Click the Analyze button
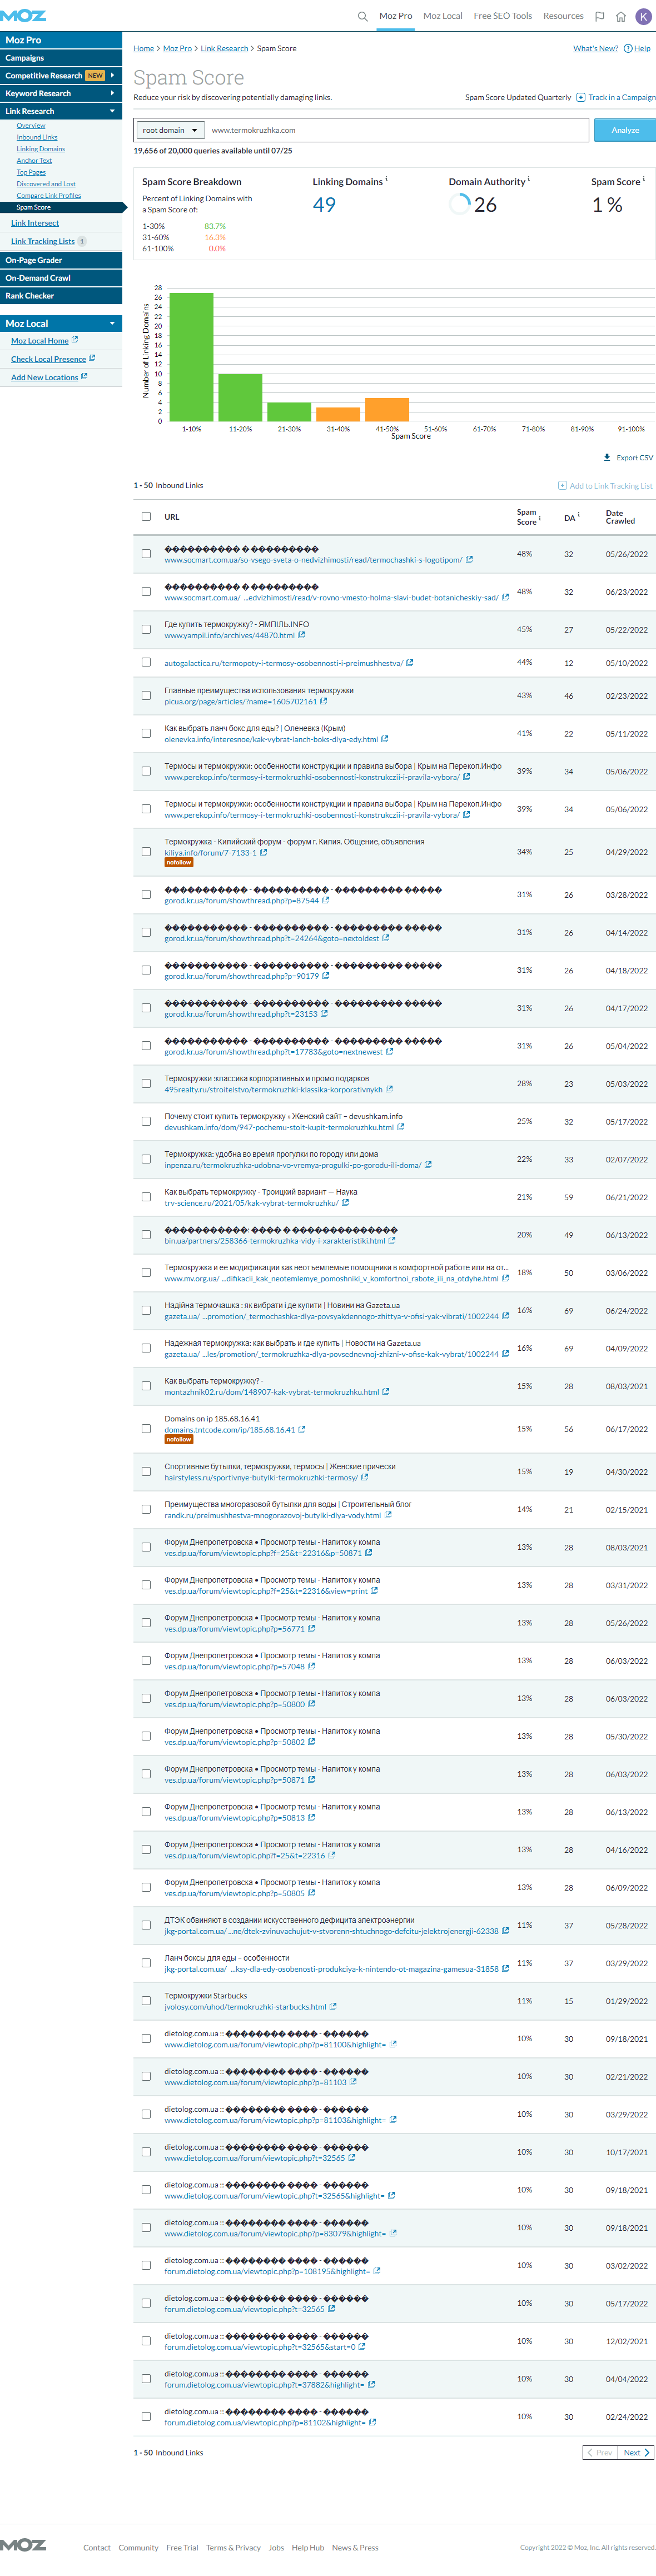 625,130
